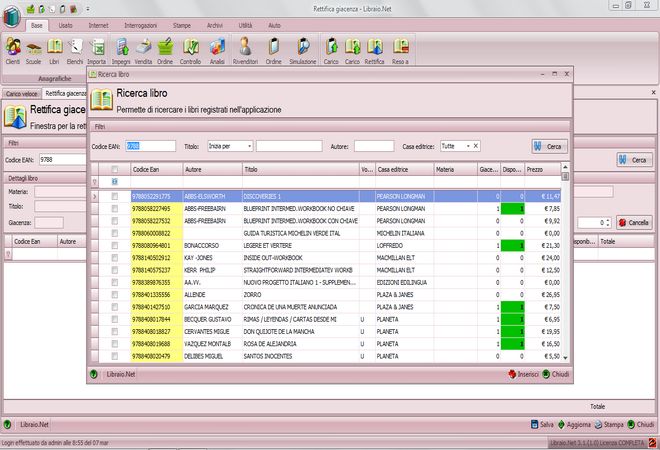Open the Titolo 'Inizia per' dropdown
Screen dimensions: 660x450
[249, 146]
